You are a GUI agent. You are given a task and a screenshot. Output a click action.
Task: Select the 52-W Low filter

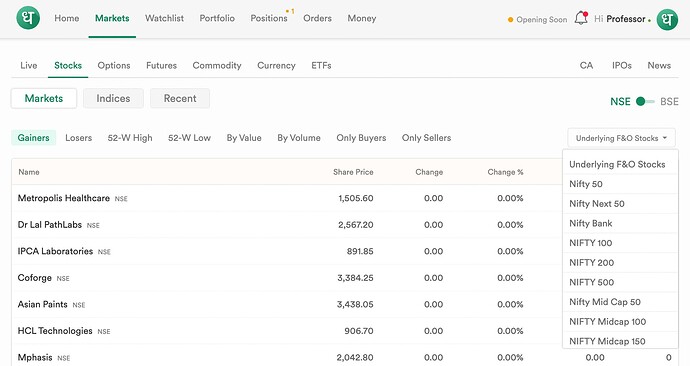pos(190,138)
